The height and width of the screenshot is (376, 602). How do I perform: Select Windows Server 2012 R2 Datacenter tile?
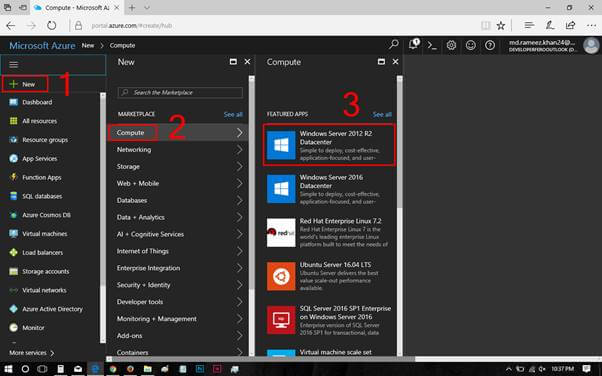point(329,145)
